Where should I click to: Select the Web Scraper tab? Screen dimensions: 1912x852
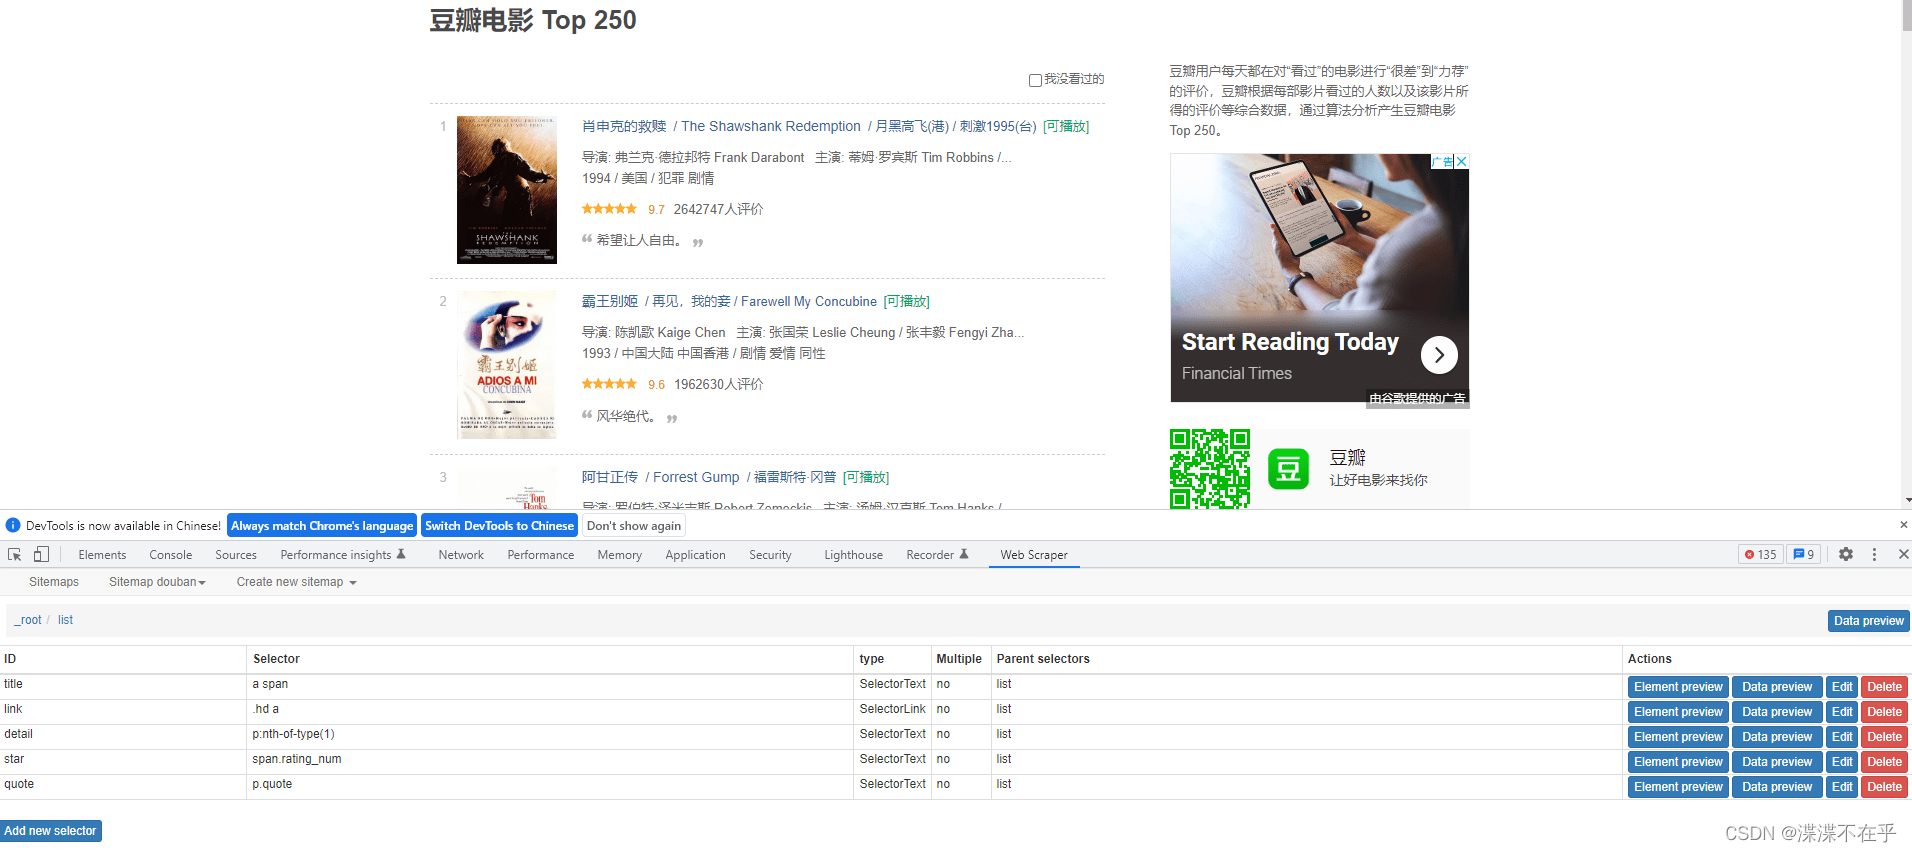[1034, 555]
